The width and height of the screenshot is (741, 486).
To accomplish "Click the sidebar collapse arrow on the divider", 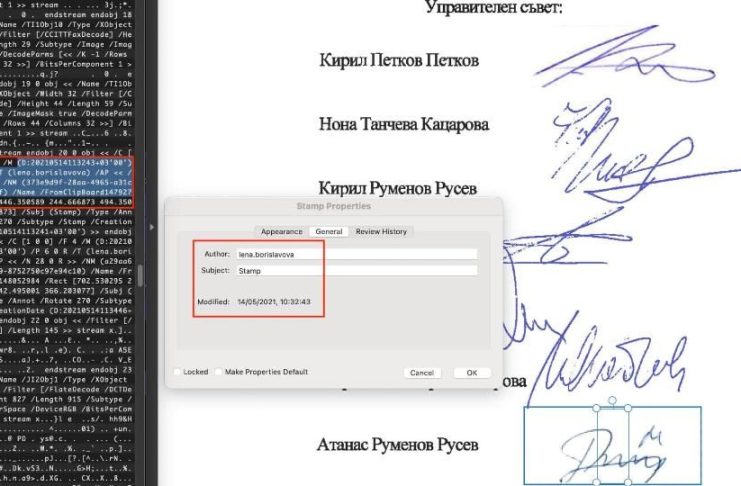I will (152, 228).
